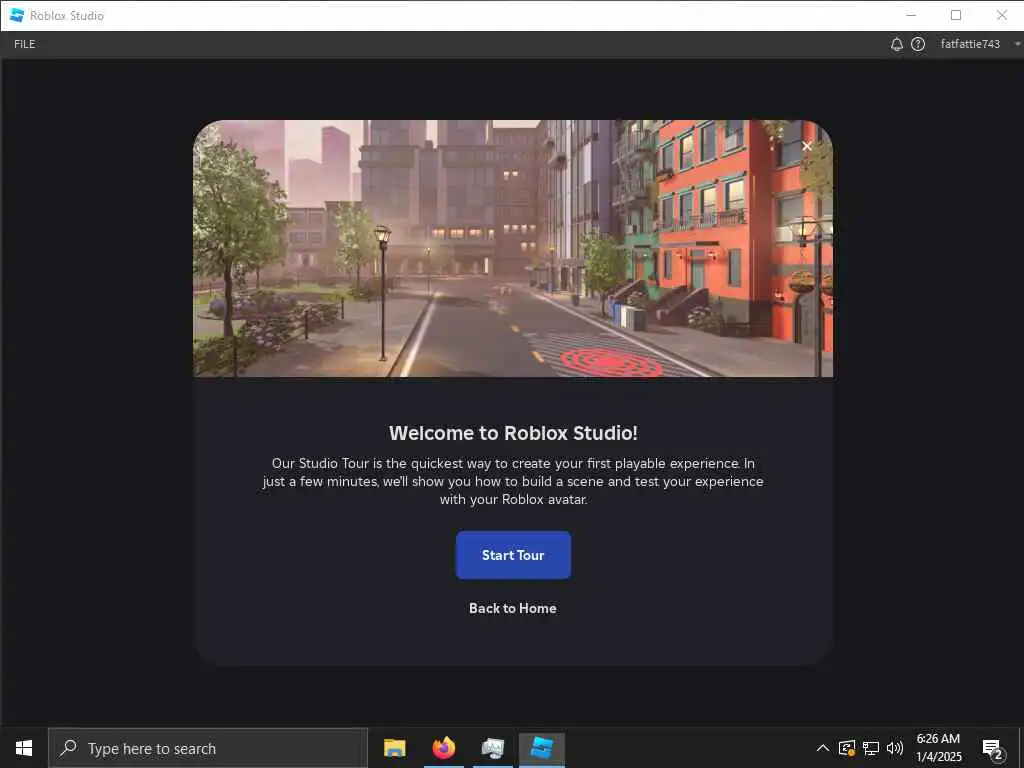Show hidden system tray icons

(x=823, y=748)
